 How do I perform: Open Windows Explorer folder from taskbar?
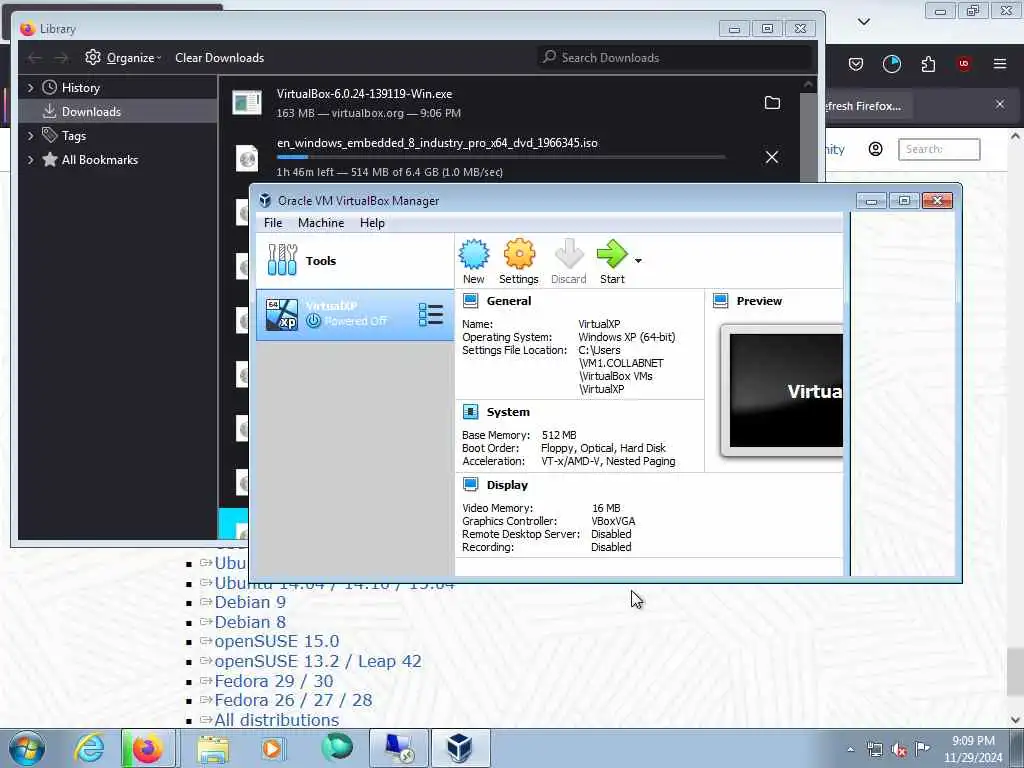213,748
